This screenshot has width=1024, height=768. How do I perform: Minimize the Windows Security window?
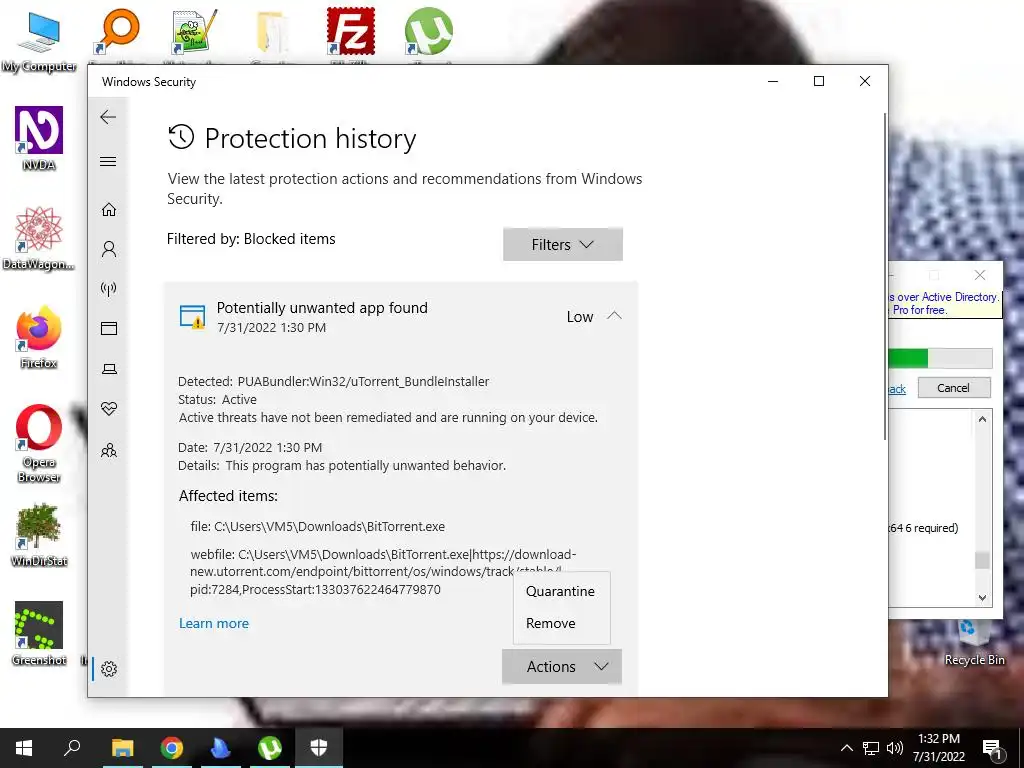point(773,82)
